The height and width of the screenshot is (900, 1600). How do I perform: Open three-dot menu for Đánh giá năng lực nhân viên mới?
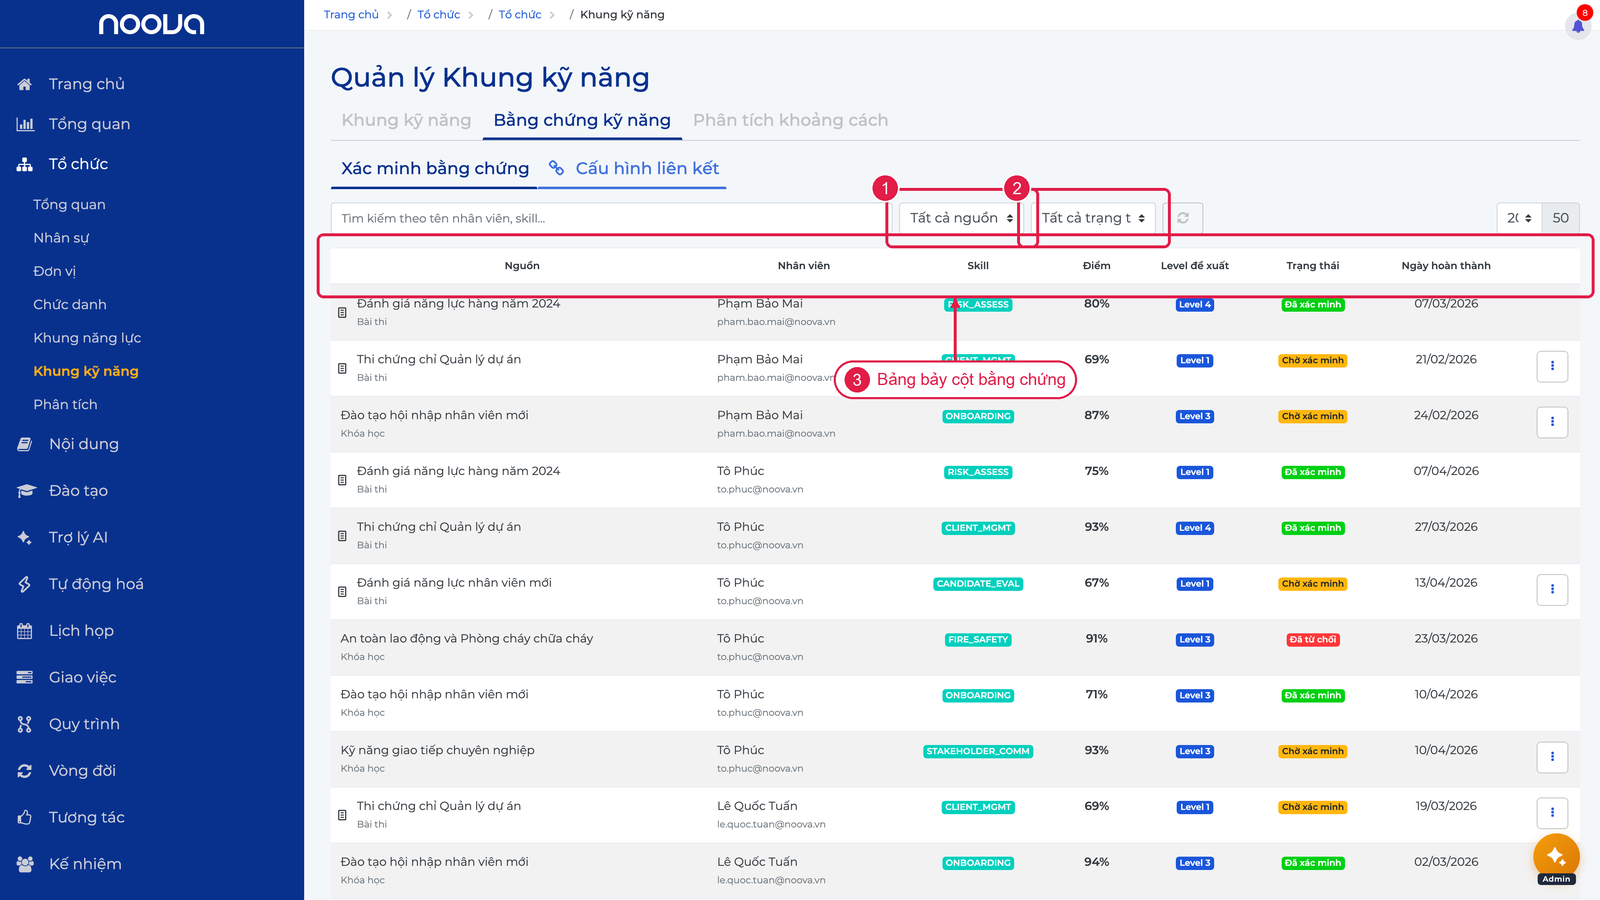[1552, 589]
